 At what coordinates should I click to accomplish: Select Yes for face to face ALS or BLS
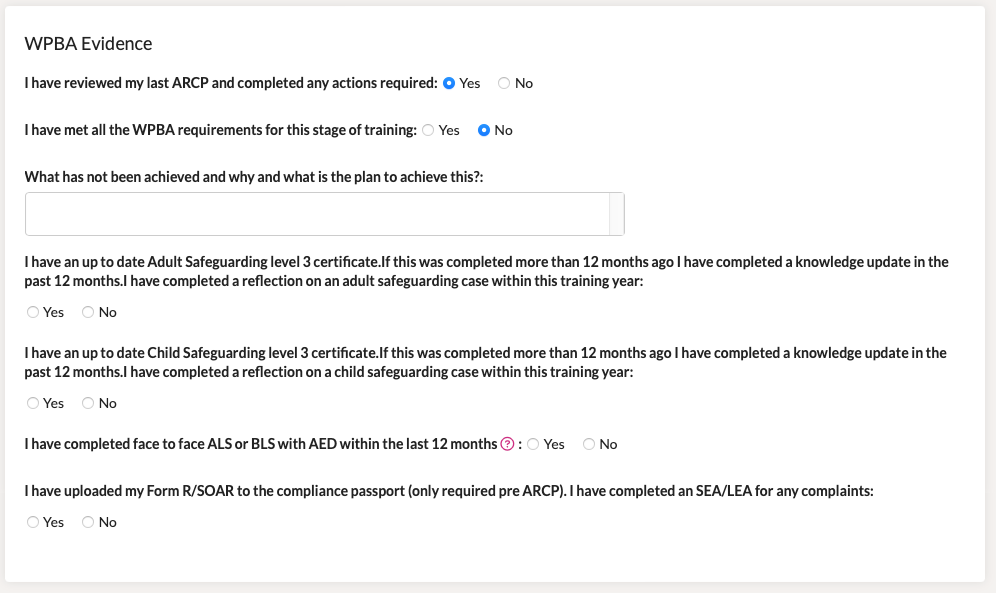[533, 444]
